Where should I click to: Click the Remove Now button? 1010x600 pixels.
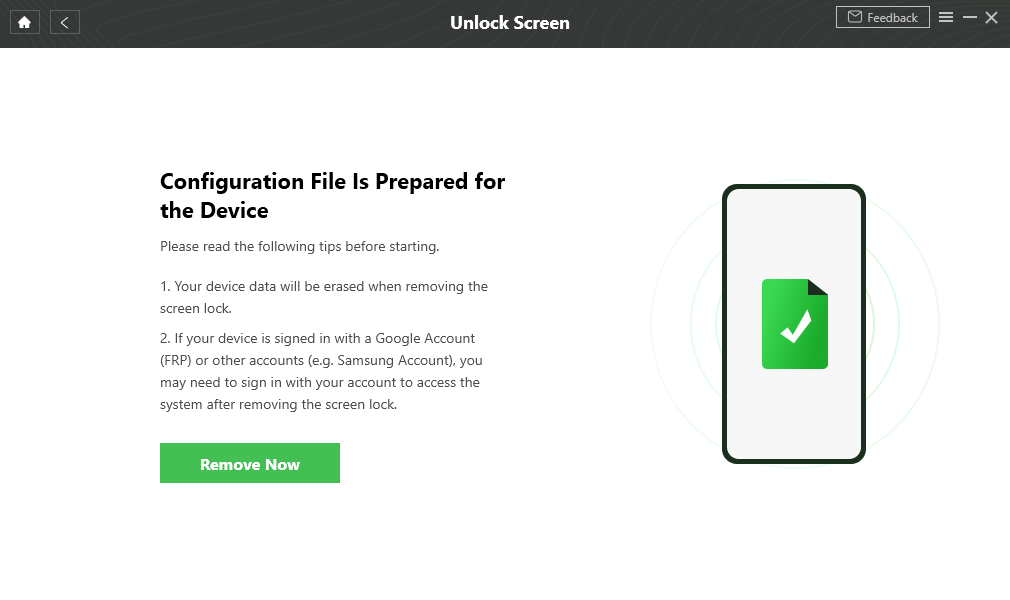[250, 463]
